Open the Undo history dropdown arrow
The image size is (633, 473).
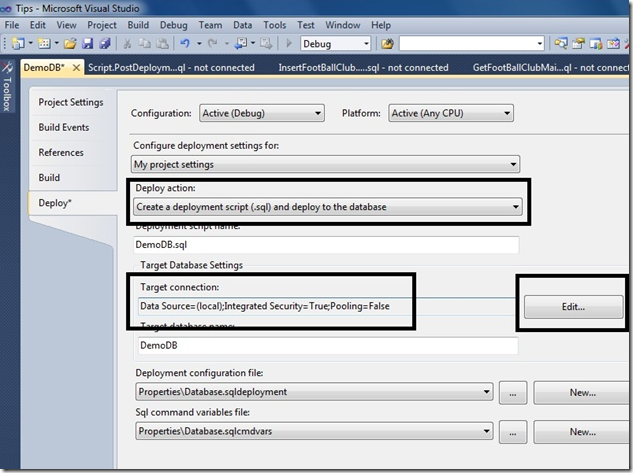point(199,43)
